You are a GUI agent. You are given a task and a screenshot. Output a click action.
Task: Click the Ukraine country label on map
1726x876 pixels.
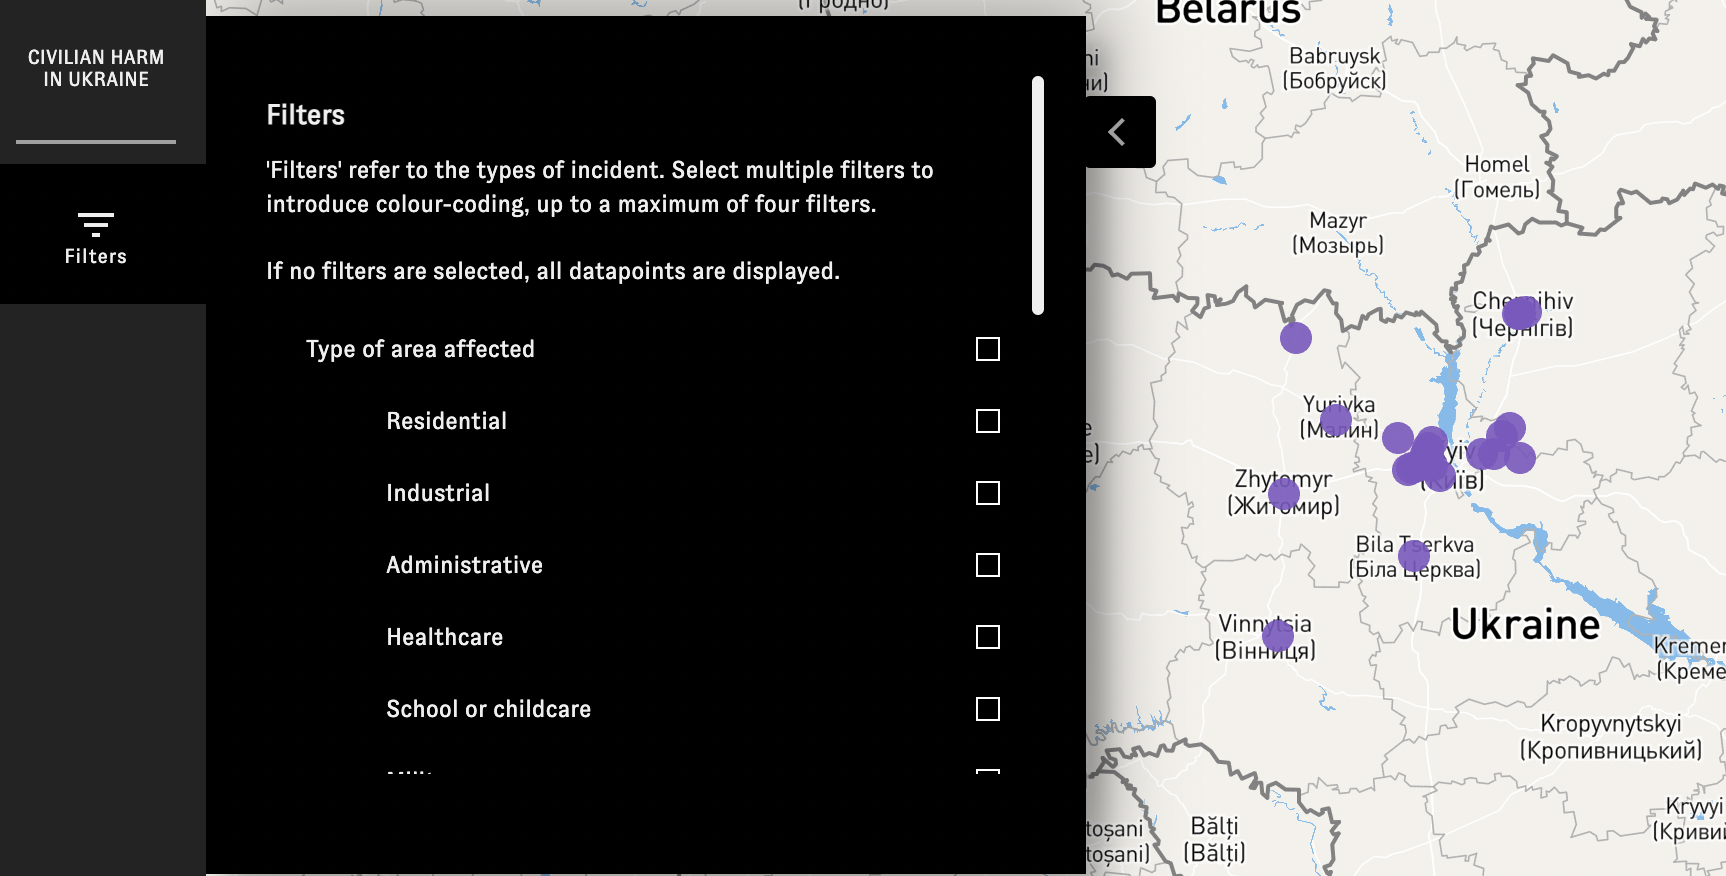[1525, 625]
